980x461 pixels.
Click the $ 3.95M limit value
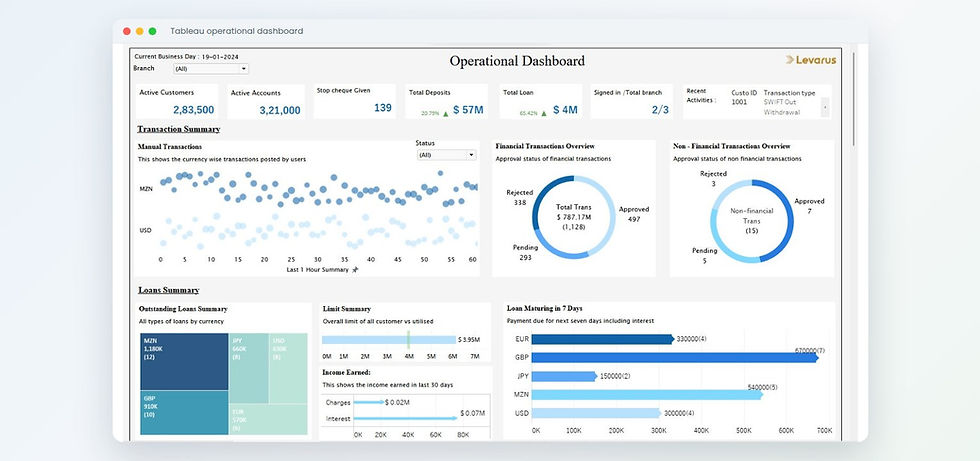469,340
